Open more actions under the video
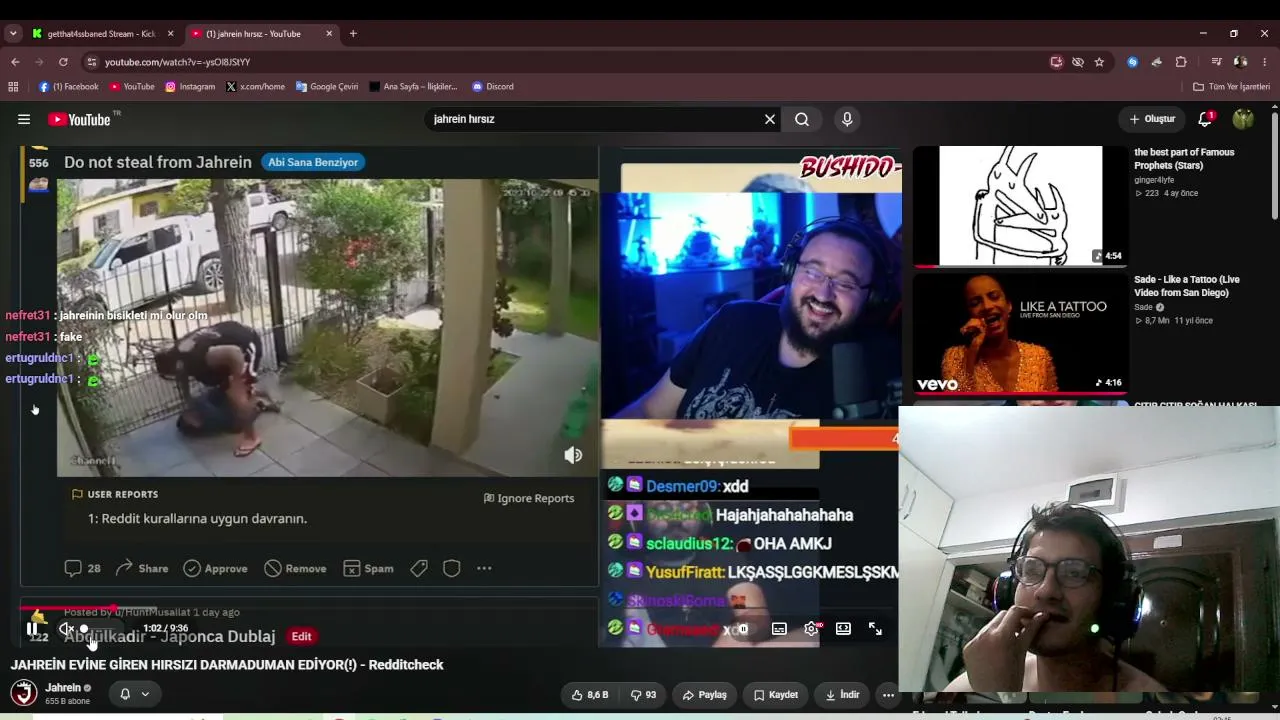The height and width of the screenshot is (720, 1280). pyautogui.click(x=888, y=695)
